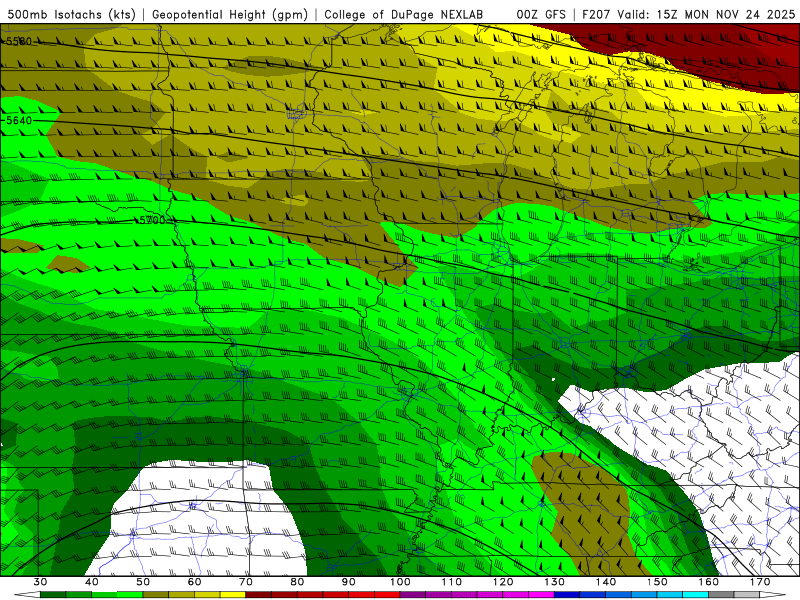
Task: Click the 50 knot color scale label
Action: (143, 582)
